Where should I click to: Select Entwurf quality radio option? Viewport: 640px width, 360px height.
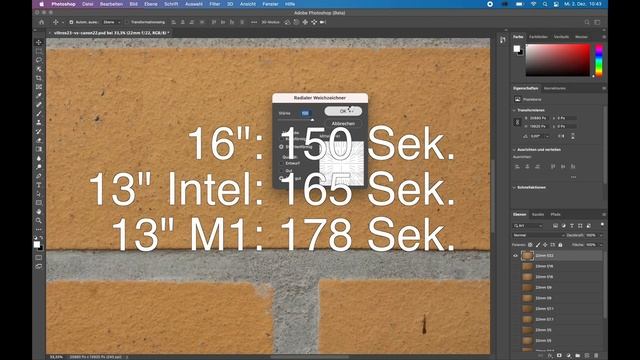281,163
